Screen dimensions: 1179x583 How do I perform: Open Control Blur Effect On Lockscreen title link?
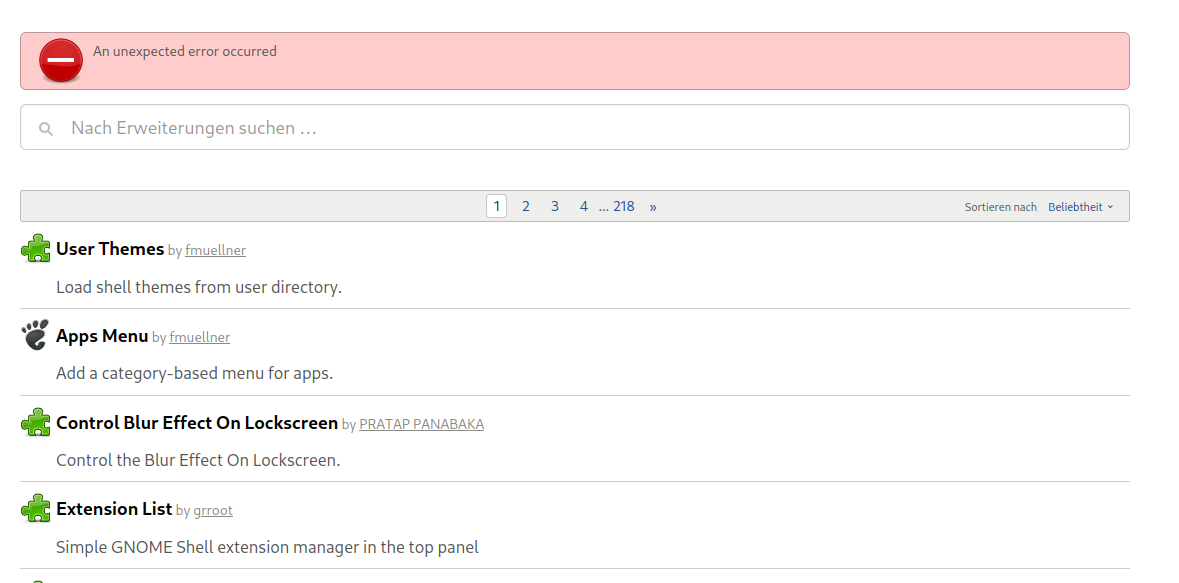click(x=197, y=423)
